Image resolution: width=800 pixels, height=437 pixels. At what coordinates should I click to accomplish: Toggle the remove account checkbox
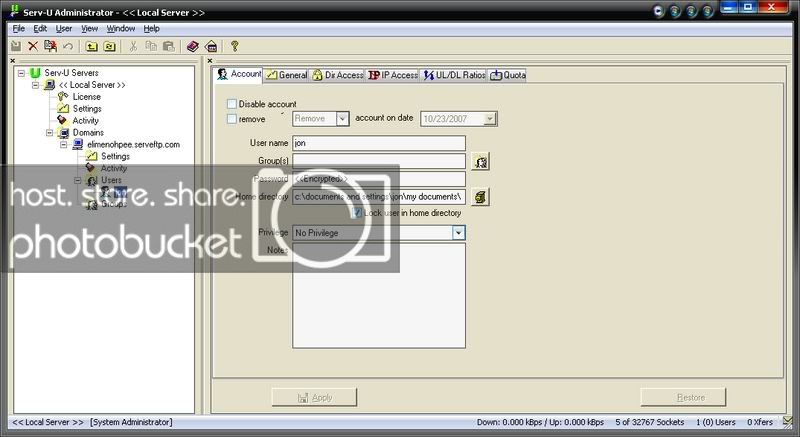point(232,119)
